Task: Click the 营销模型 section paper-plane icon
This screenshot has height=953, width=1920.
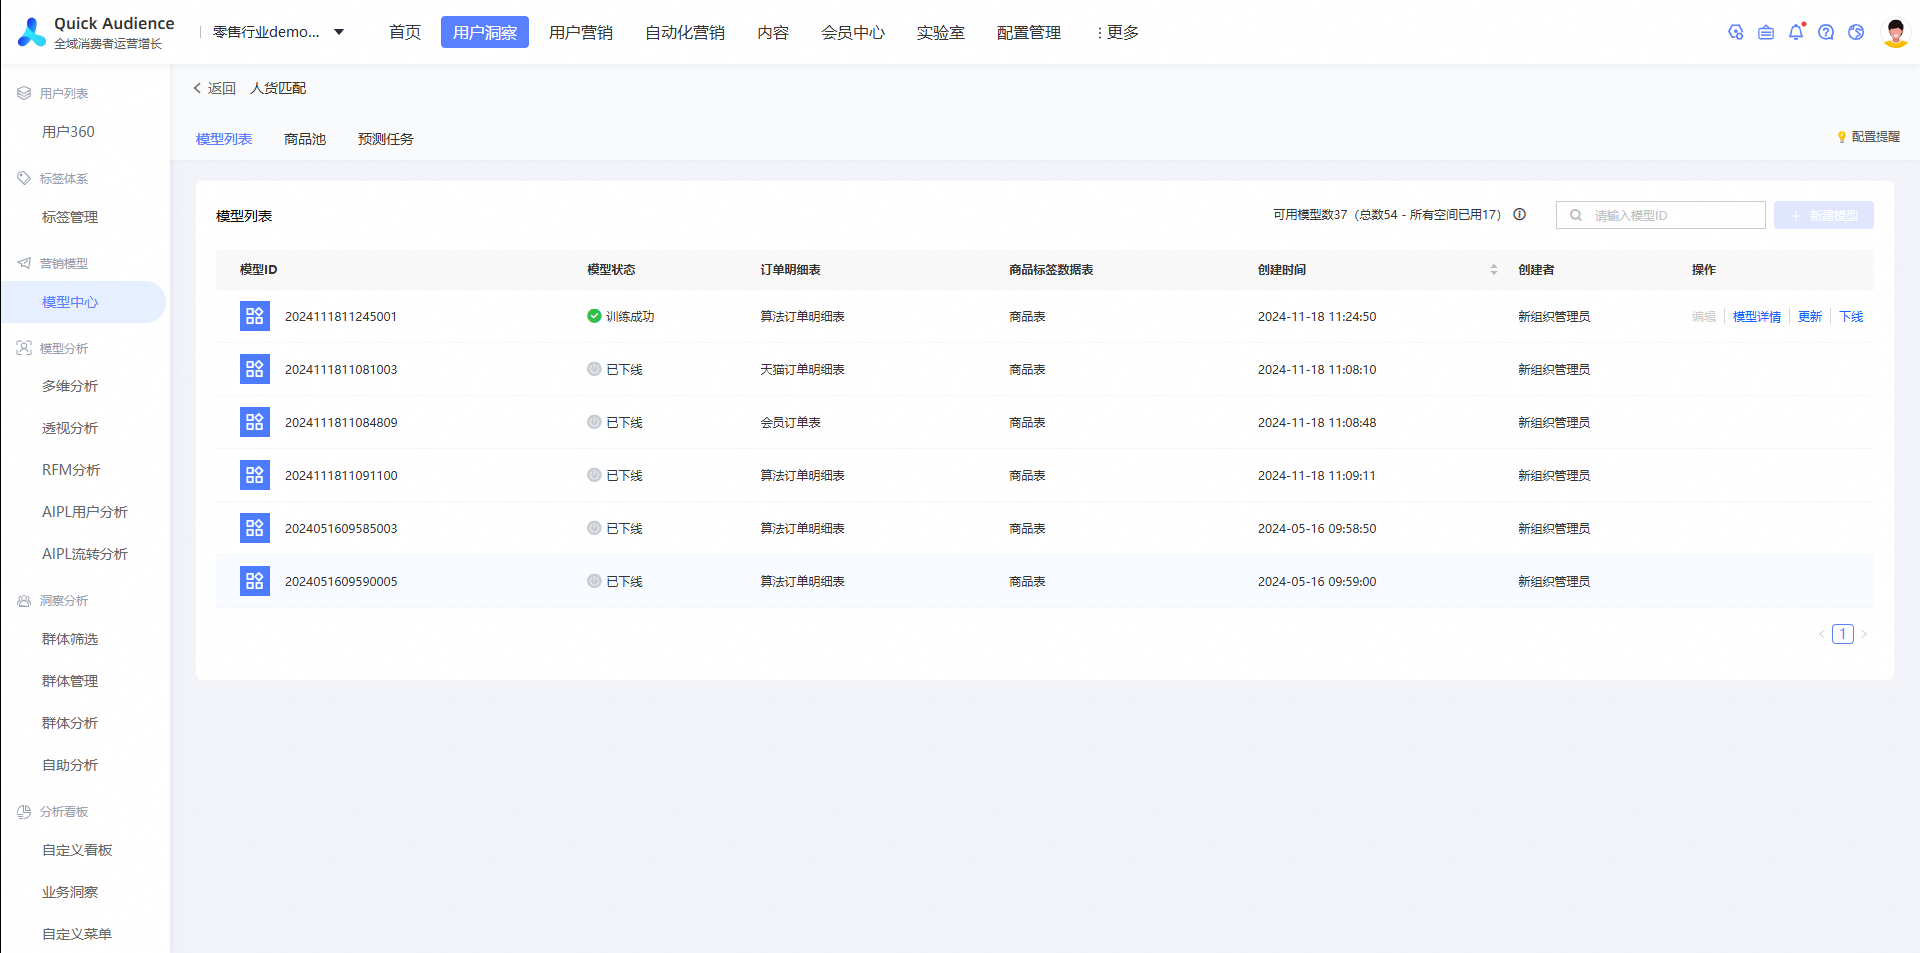Action: pos(24,263)
